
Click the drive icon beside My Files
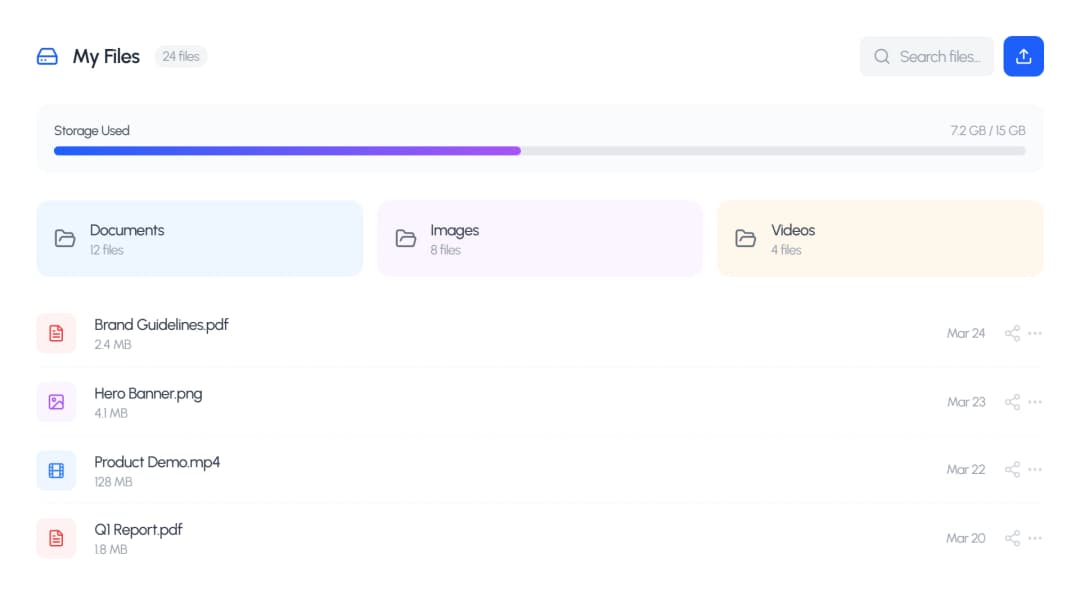[x=47, y=56]
